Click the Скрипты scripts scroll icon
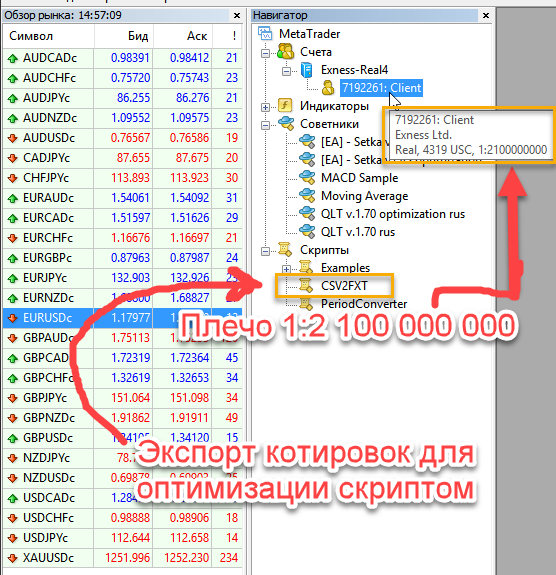This screenshot has width=556, height=575. click(285, 250)
